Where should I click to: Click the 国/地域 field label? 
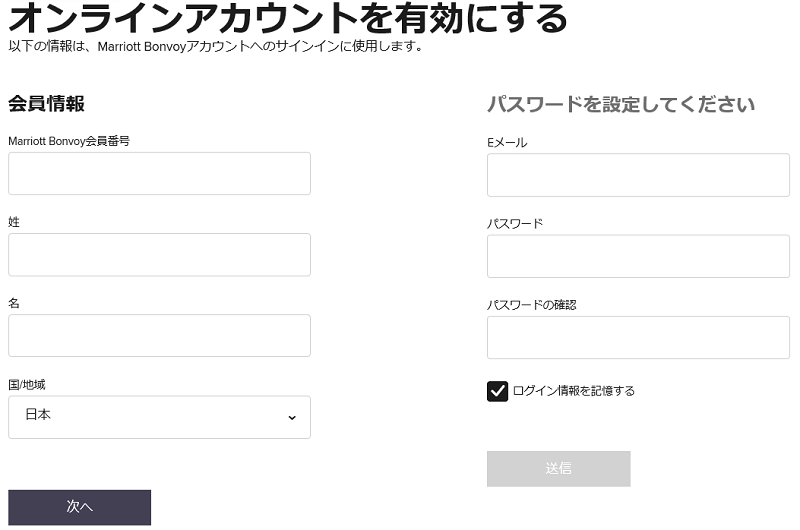[x=27, y=385]
